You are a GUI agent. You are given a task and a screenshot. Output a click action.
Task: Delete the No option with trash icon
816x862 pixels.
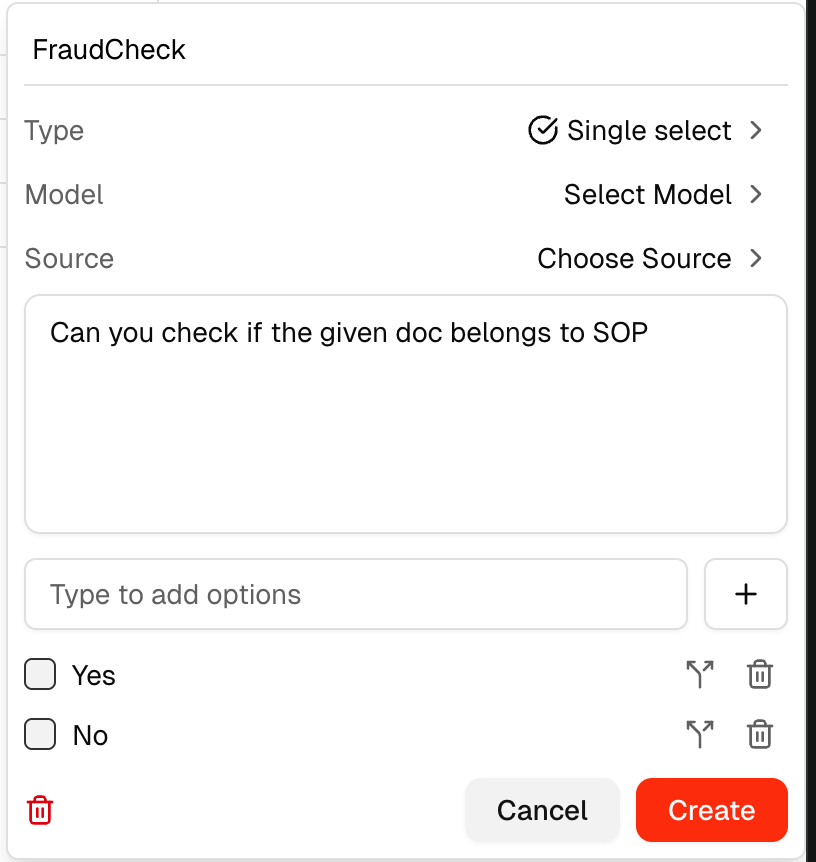click(x=760, y=735)
